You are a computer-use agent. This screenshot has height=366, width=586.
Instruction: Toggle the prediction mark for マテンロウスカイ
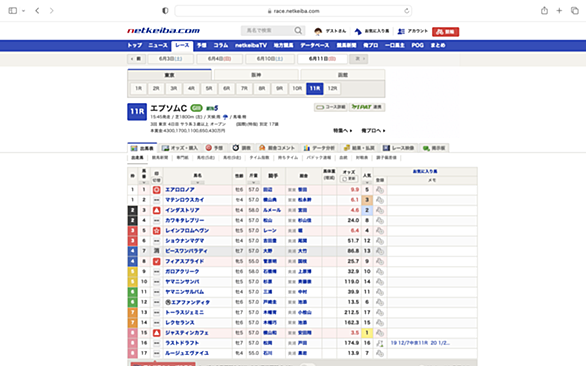click(157, 200)
